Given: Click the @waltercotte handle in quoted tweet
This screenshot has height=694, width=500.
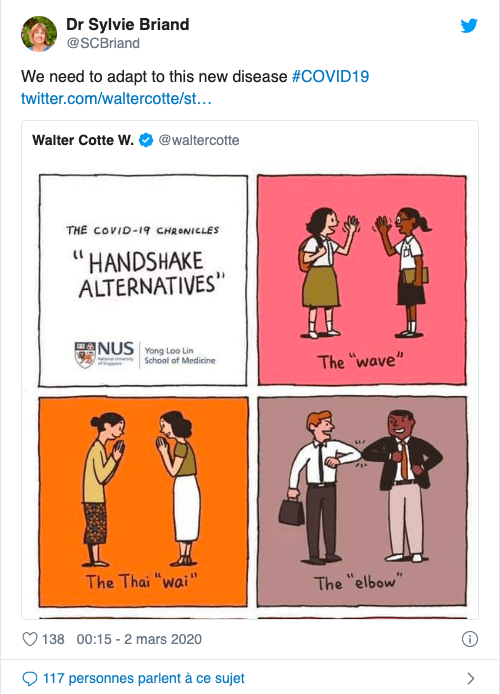Looking at the screenshot, I should (x=199, y=140).
